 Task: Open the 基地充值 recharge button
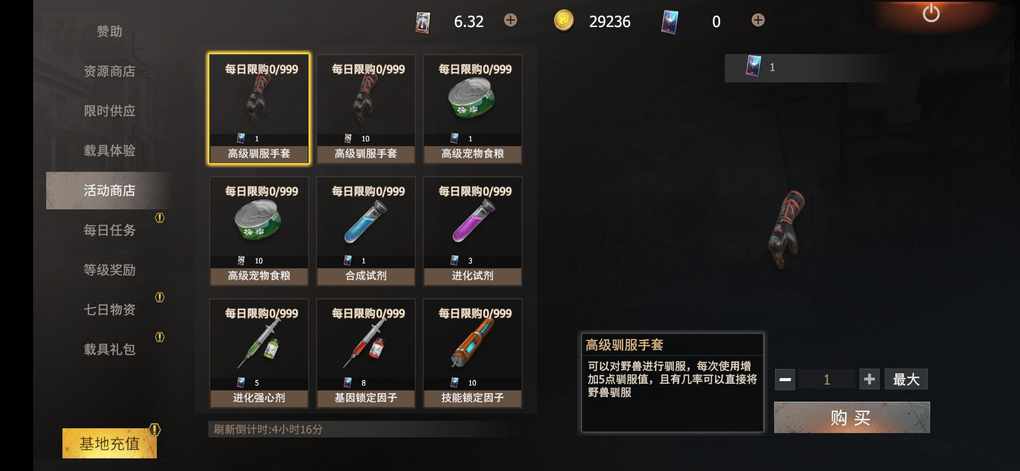[109, 444]
